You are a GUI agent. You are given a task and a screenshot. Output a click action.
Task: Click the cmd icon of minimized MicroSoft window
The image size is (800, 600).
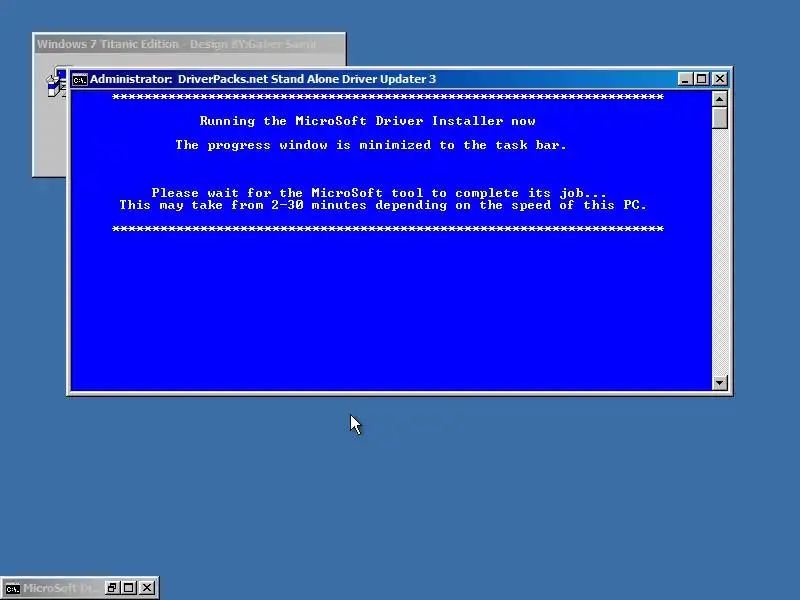pyautogui.click(x=12, y=588)
